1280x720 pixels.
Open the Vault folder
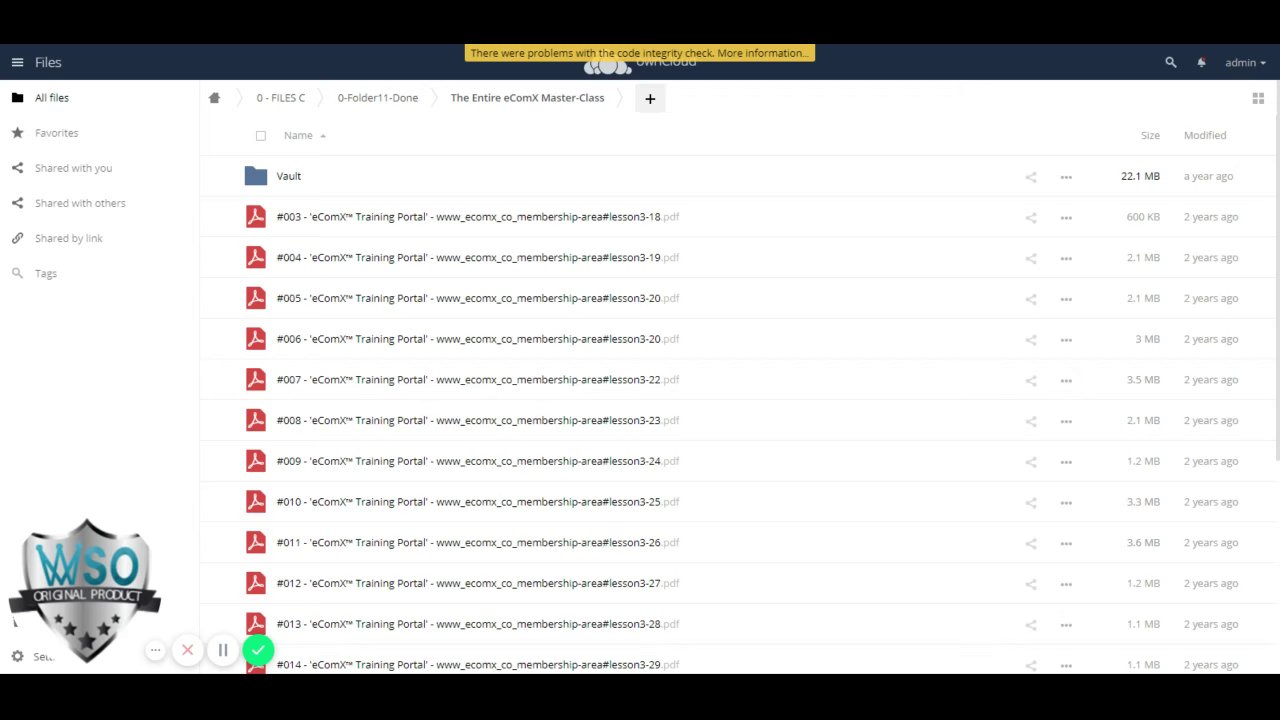[x=289, y=176]
